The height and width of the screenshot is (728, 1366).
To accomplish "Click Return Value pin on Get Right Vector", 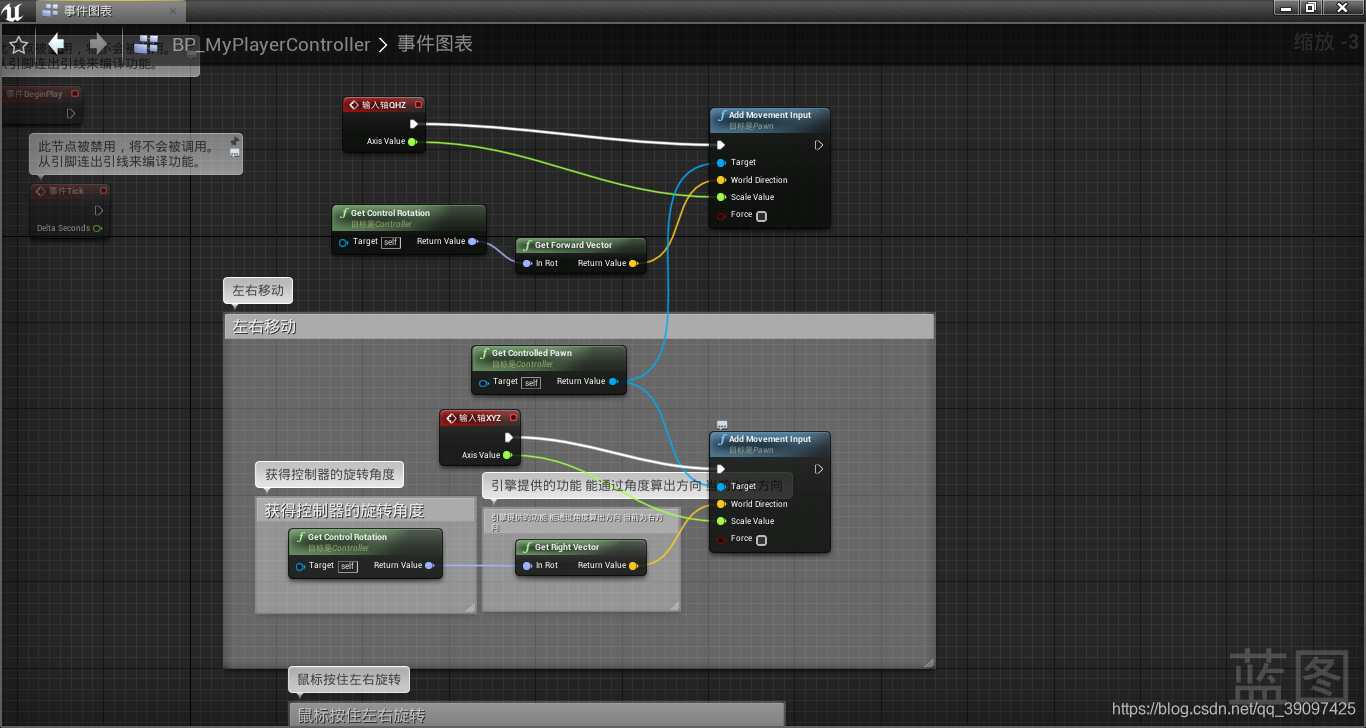I will click(x=635, y=565).
